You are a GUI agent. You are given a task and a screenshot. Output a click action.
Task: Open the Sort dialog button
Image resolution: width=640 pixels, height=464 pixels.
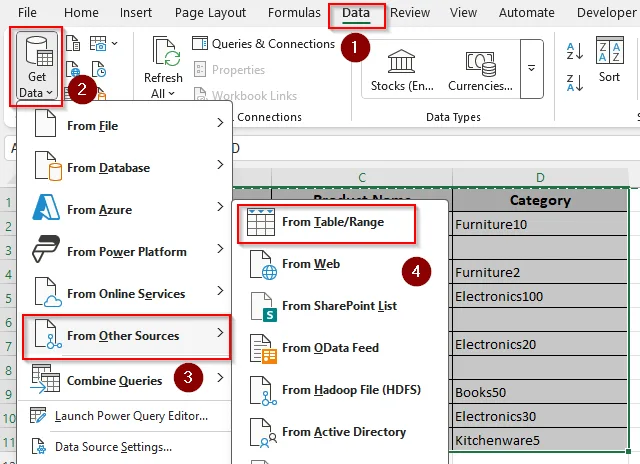tap(609, 60)
